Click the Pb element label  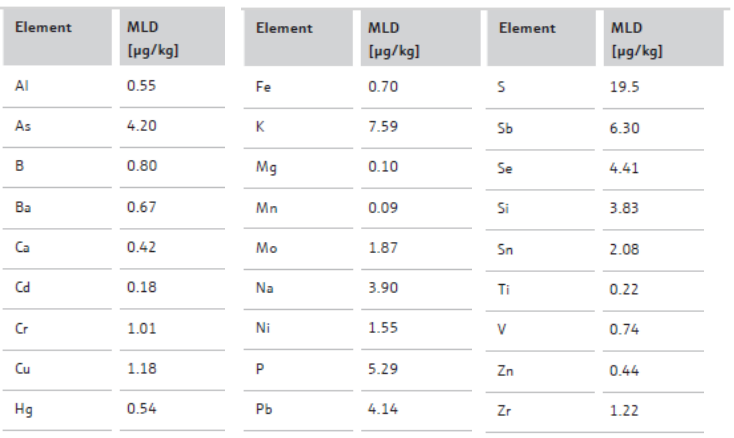(264, 409)
